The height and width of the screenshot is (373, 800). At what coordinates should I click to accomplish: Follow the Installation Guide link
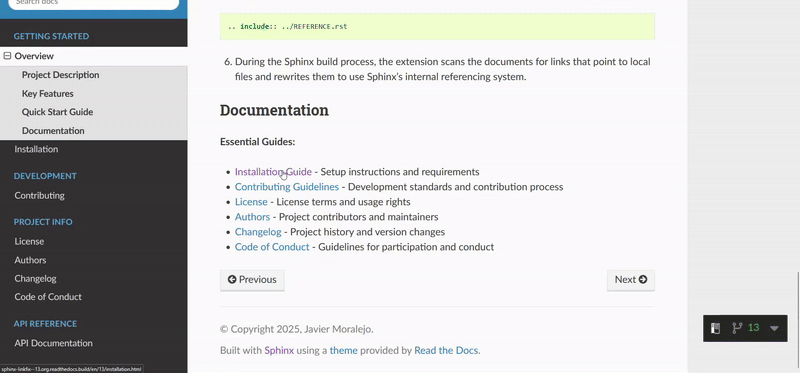coord(273,172)
